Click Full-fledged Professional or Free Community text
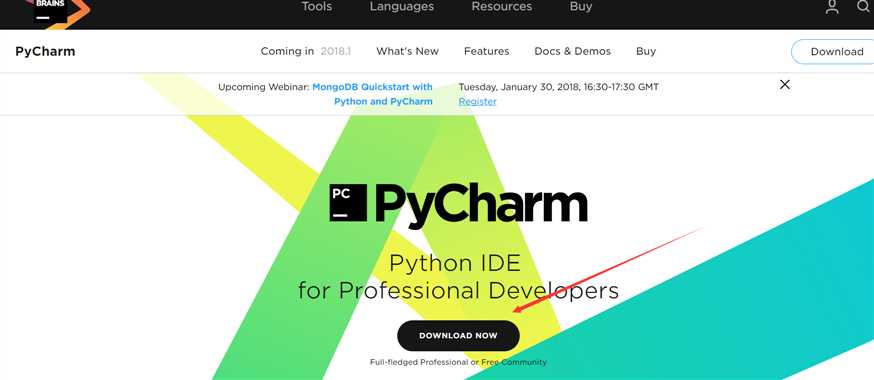This screenshot has width=874, height=380. point(458,362)
